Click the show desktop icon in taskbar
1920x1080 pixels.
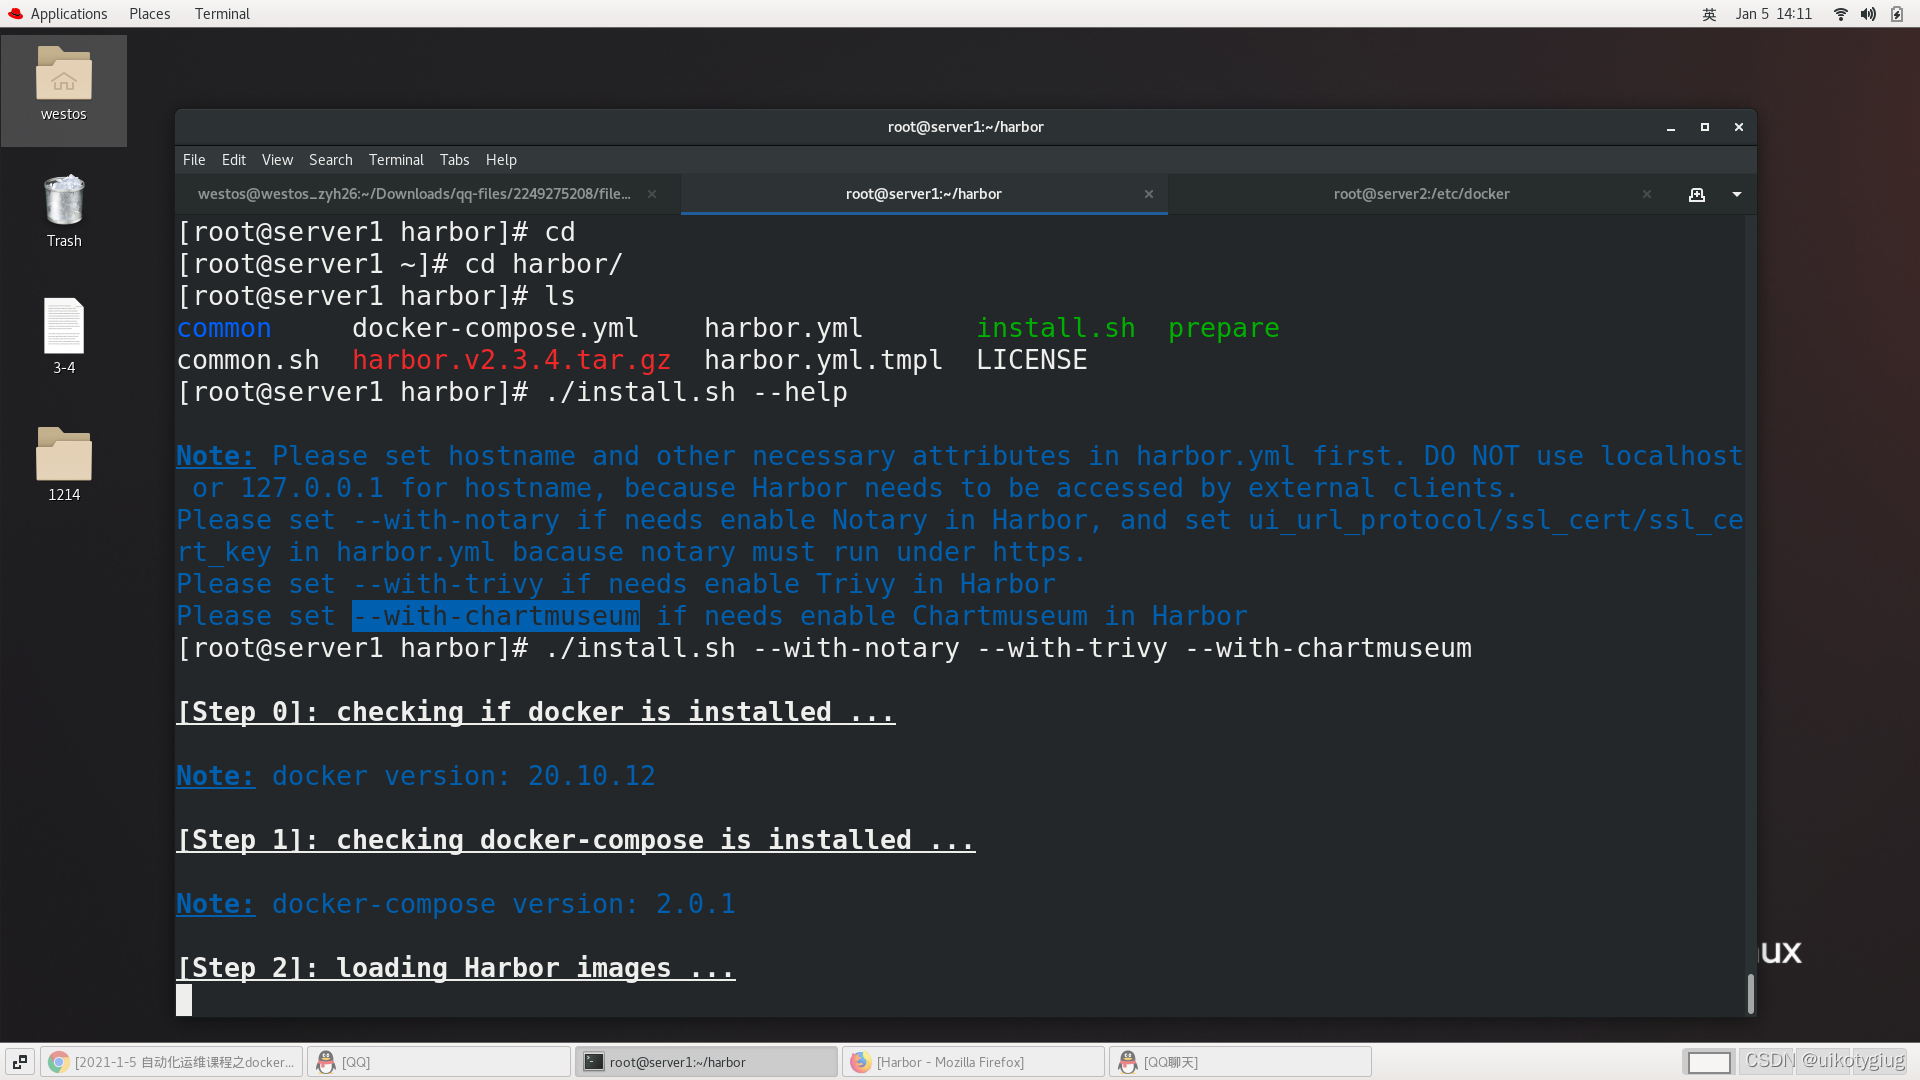[x=20, y=1062]
